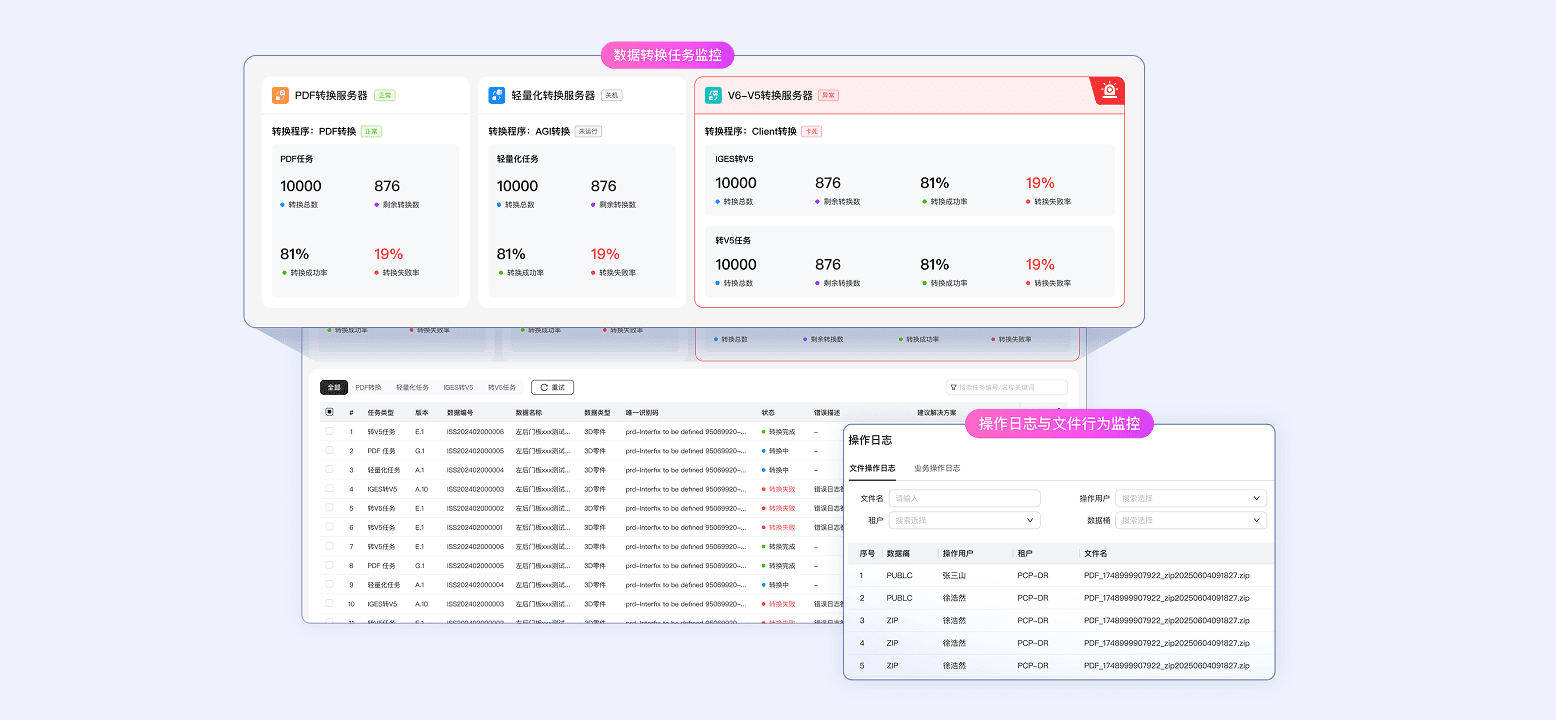
Task: Switch to the 业务操作日志 tab
Action: (937, 467)
